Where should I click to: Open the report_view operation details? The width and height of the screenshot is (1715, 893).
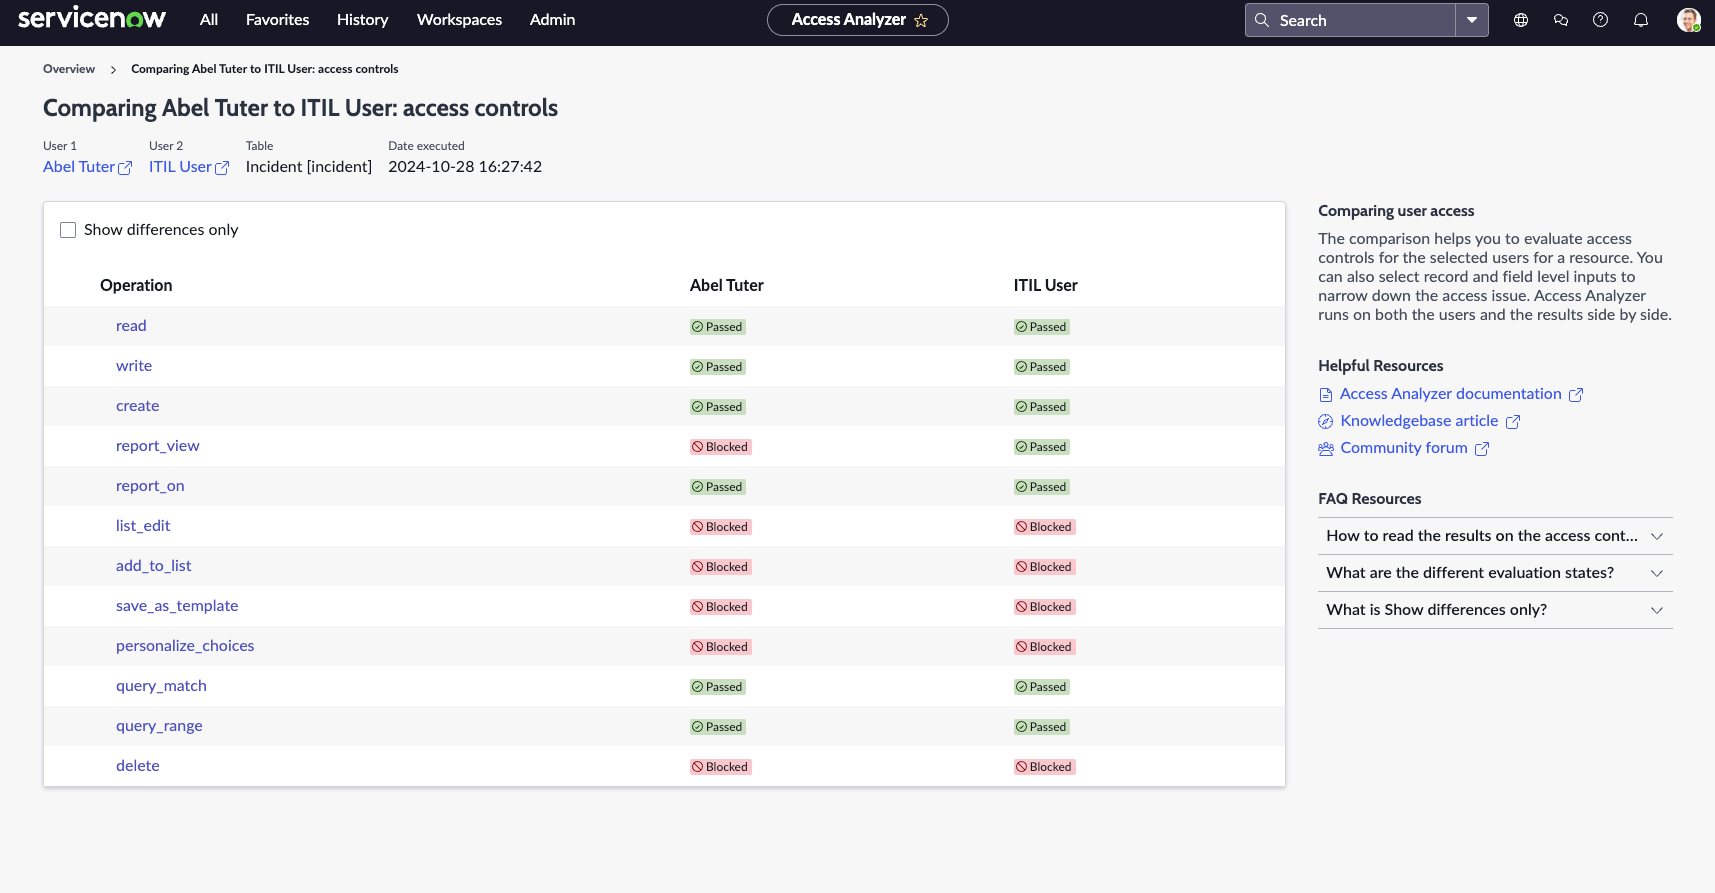pyautogui.click(x=158, y=446)
